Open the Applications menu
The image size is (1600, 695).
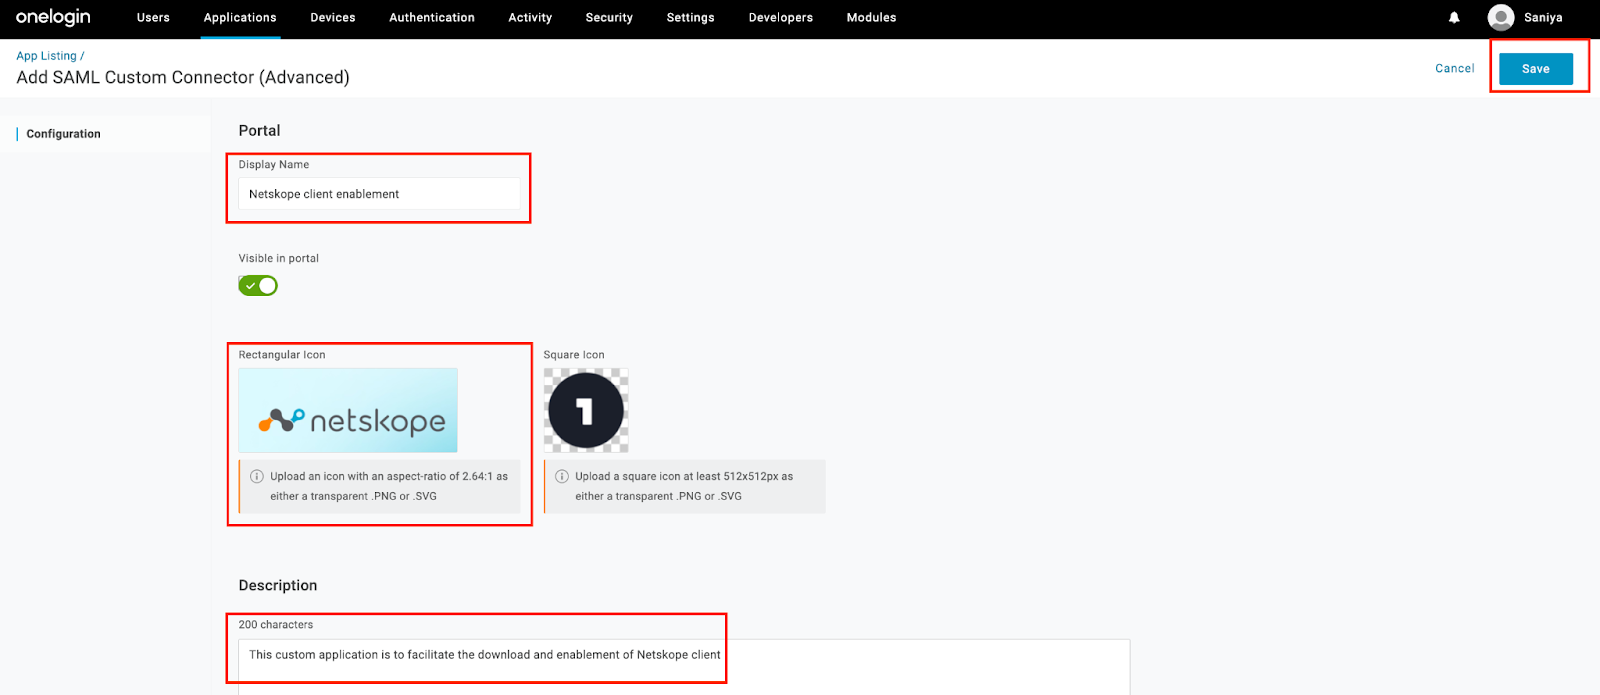click(x=240, y=17)
